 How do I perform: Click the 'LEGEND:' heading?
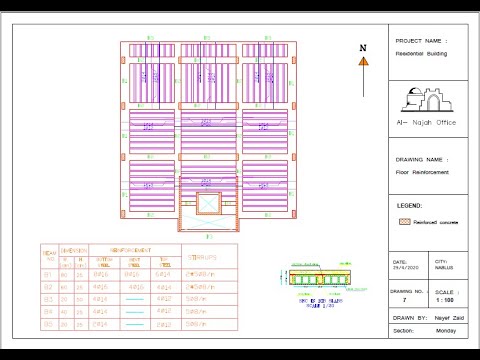coord(409,206)
